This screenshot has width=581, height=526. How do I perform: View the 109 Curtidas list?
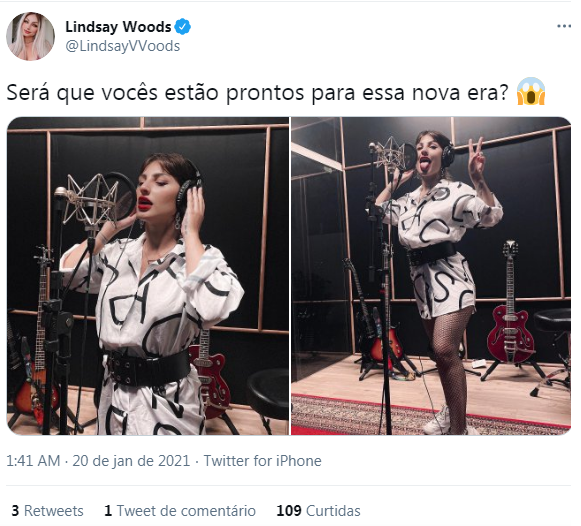(318, 510)
